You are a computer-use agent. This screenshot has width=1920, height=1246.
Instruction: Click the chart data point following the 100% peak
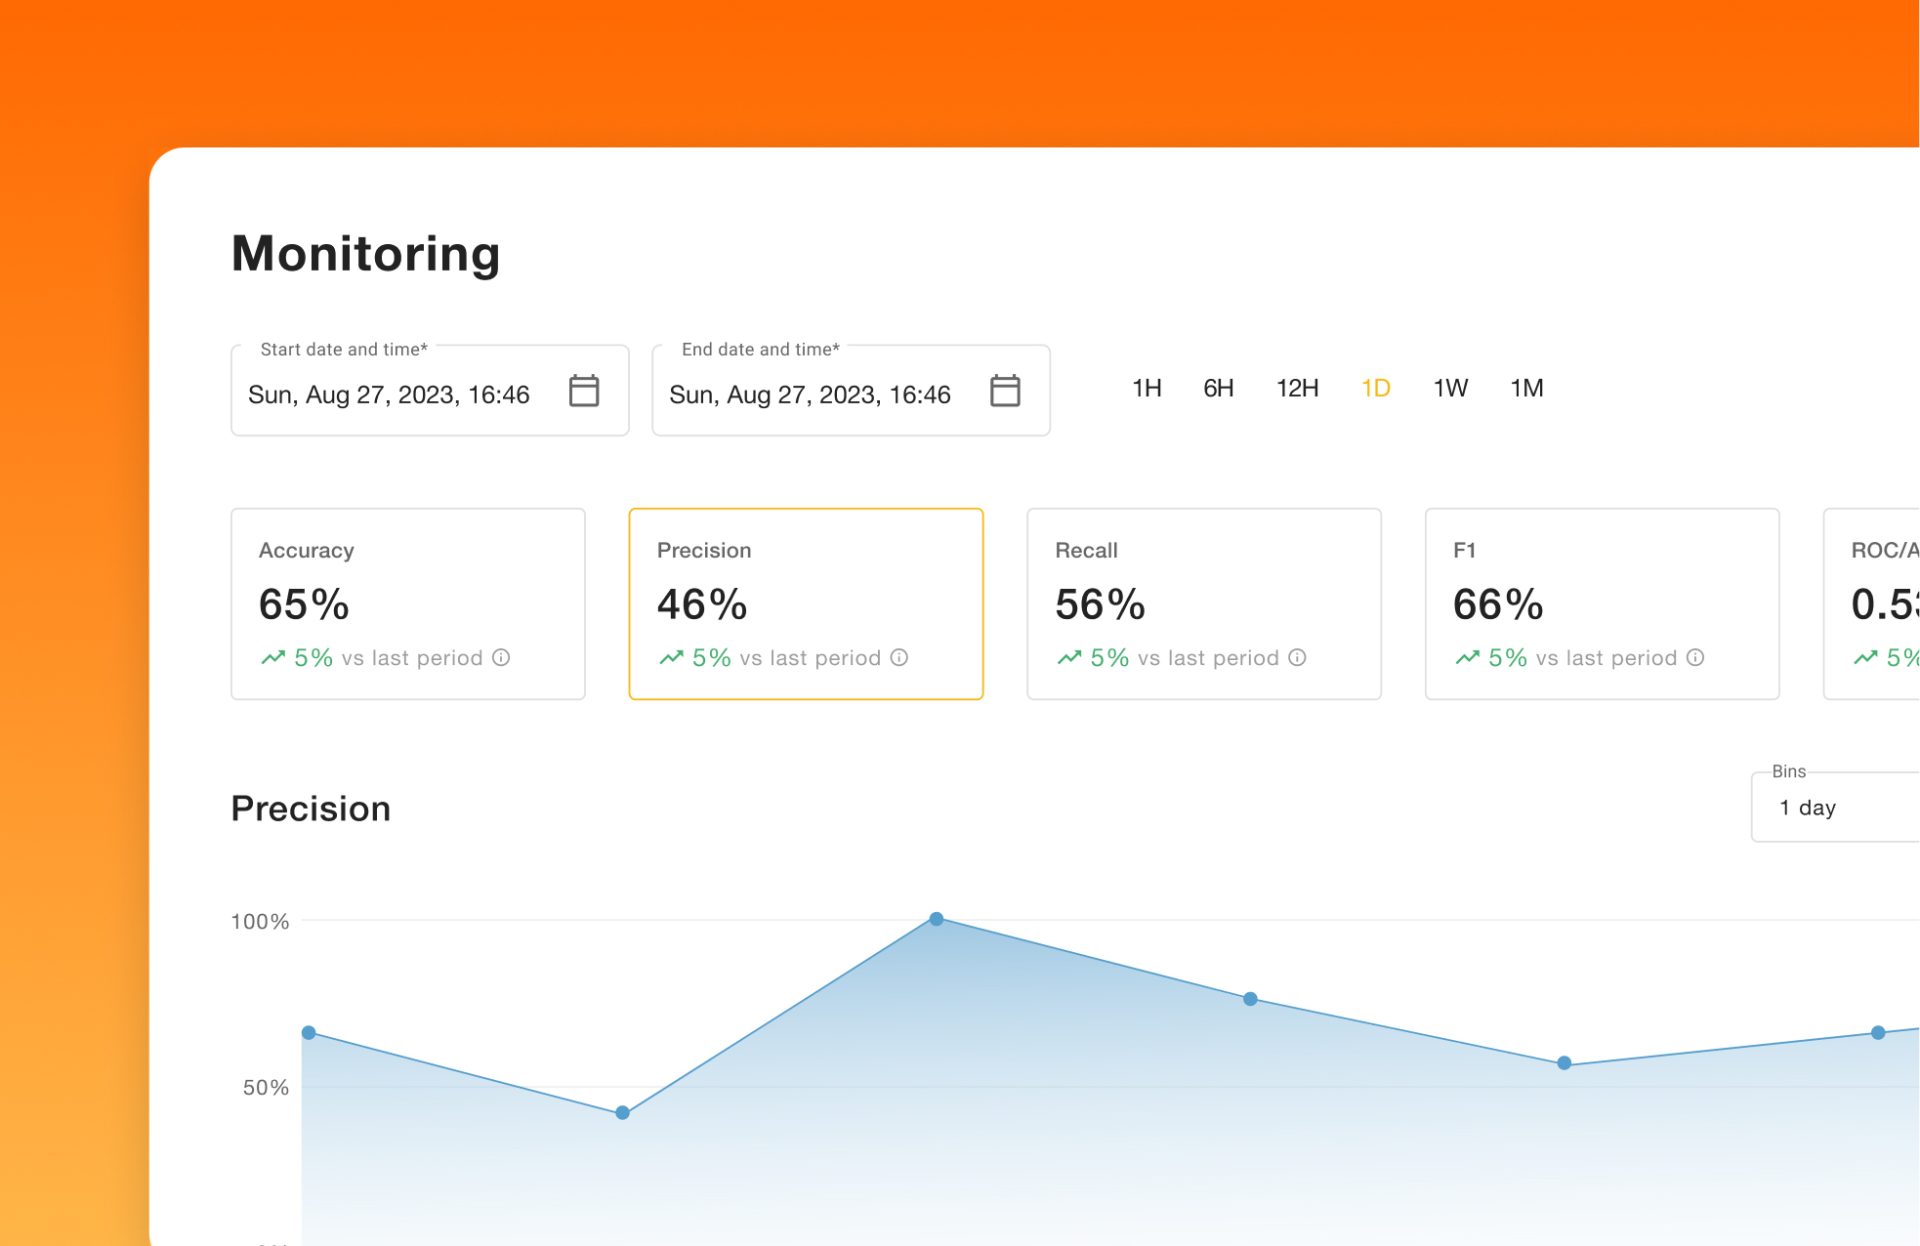(x=1250, y=999)
